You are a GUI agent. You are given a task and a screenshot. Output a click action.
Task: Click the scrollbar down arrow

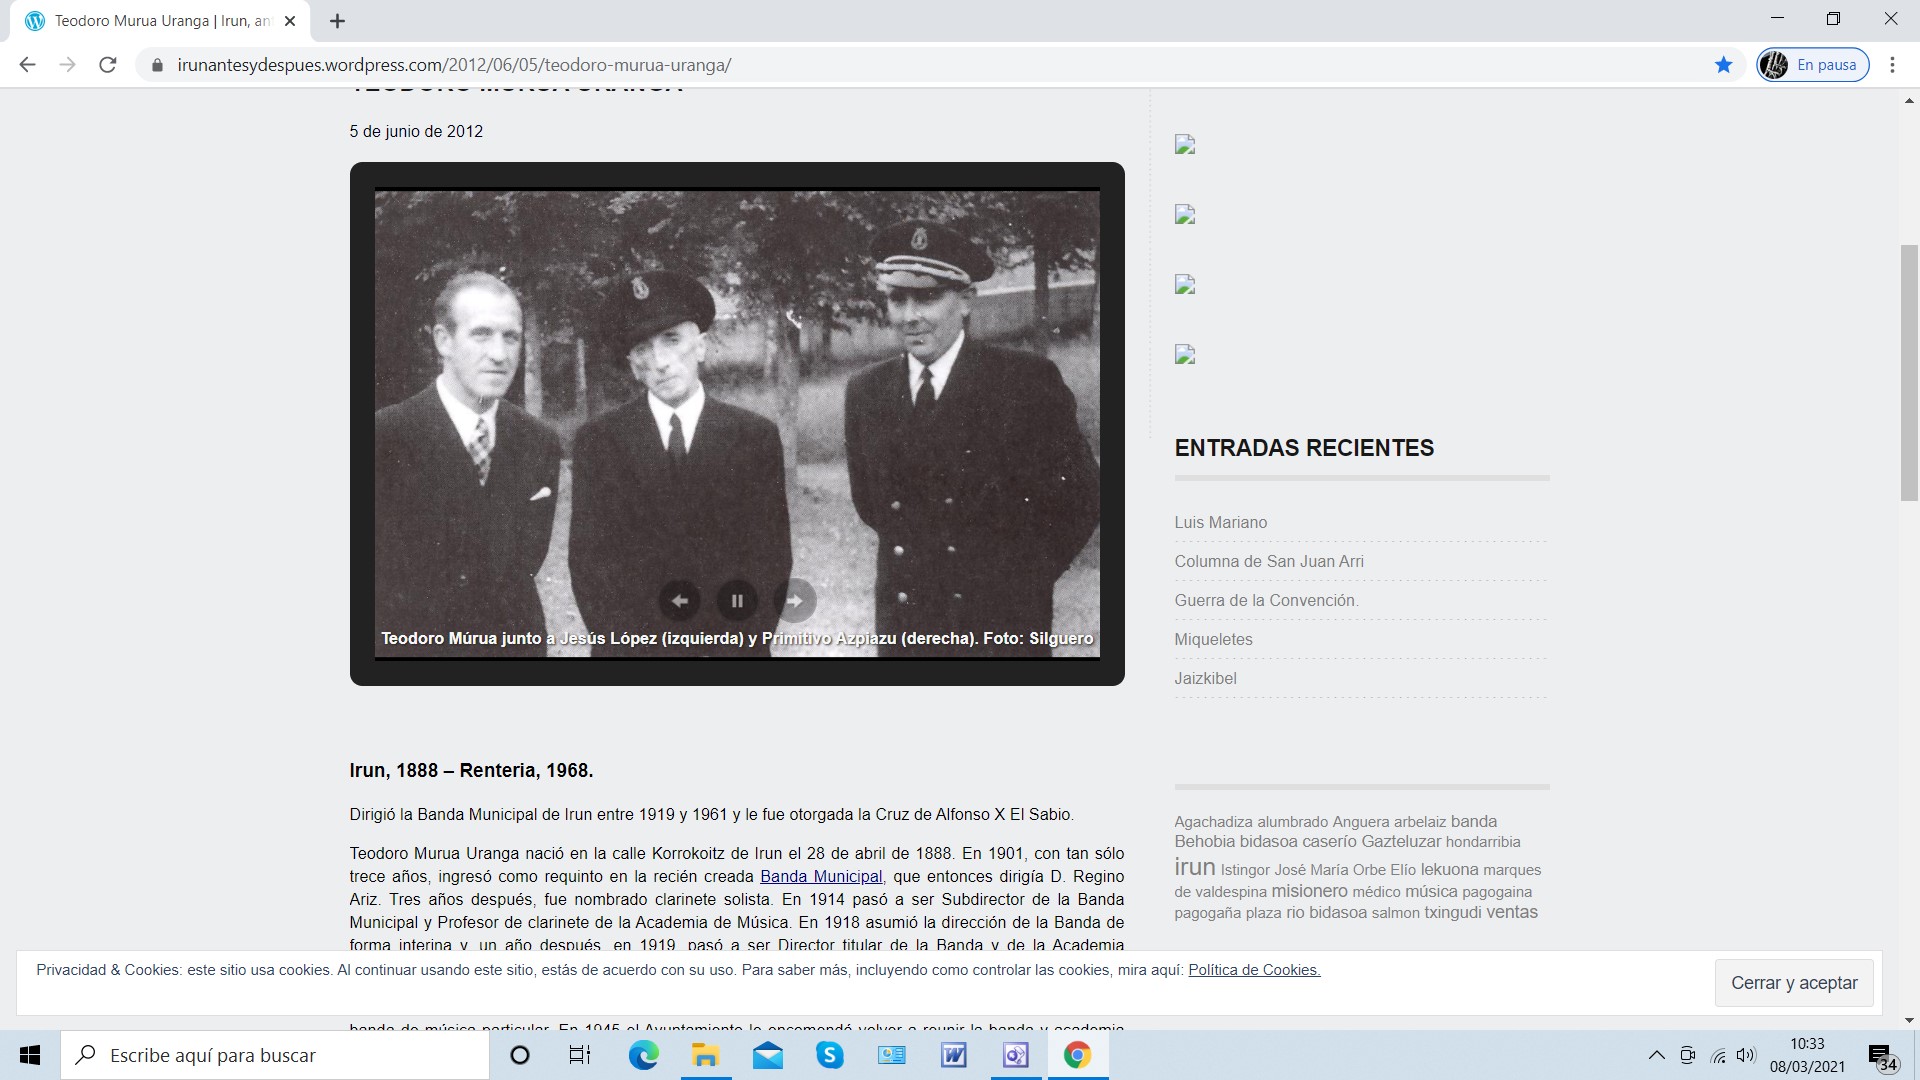(x=1909, y=1020)
